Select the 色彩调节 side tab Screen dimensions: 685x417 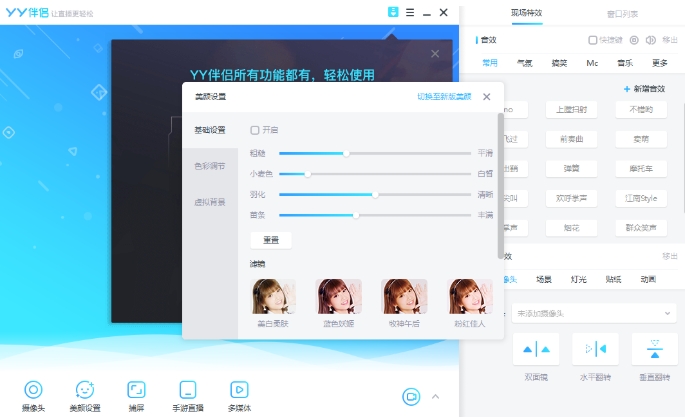[x=210, y=166]
